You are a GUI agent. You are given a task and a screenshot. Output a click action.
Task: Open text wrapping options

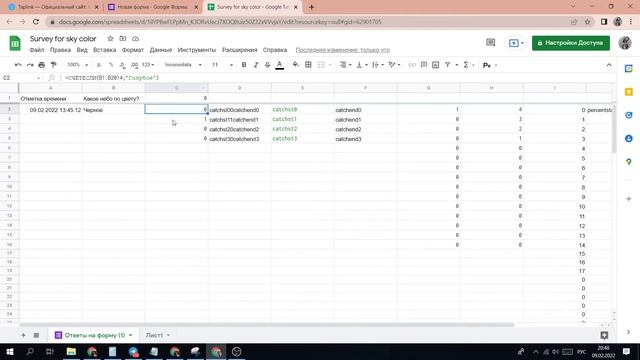click(378, 65)
